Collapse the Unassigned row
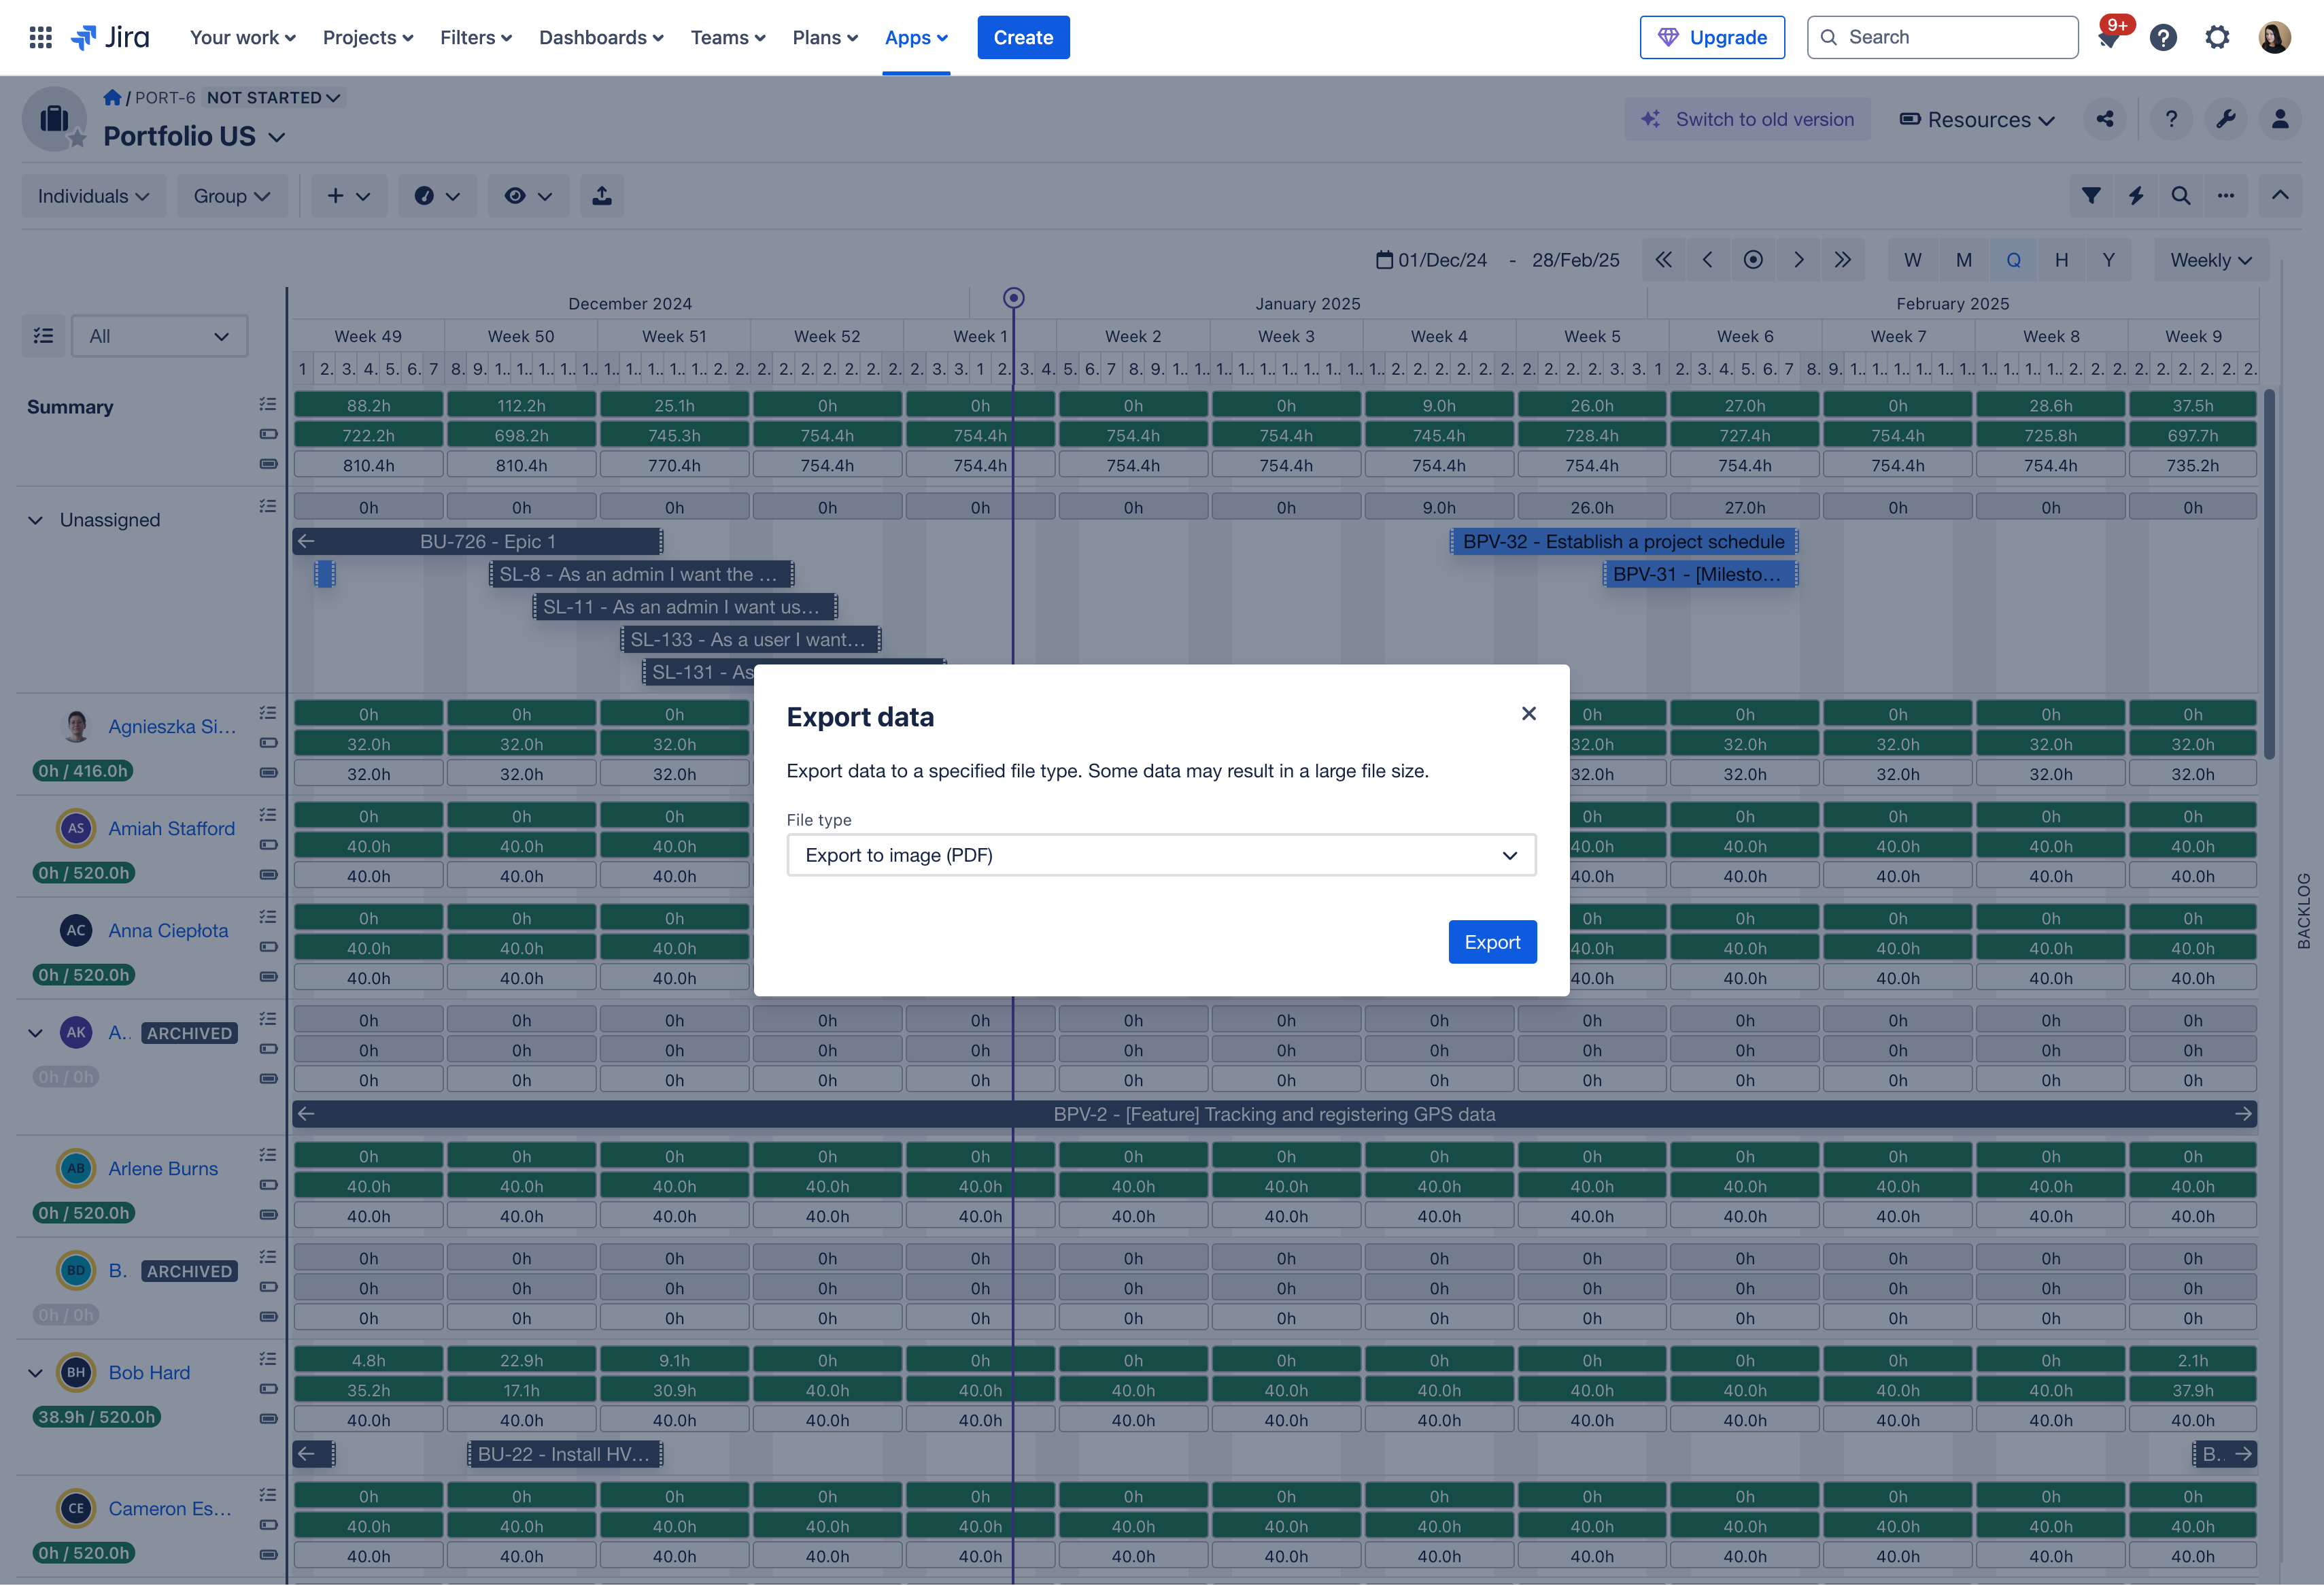This screenshot has height=1586, width=2324. pyautogui.click(x=36, y=519)
